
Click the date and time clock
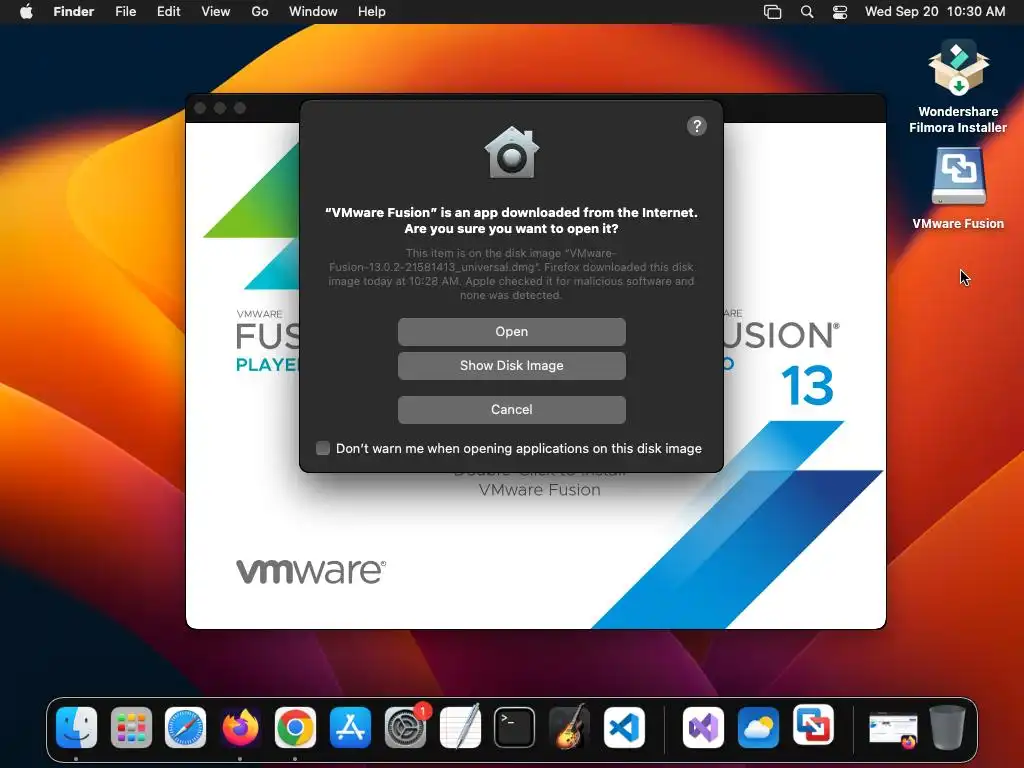point(935,12)
